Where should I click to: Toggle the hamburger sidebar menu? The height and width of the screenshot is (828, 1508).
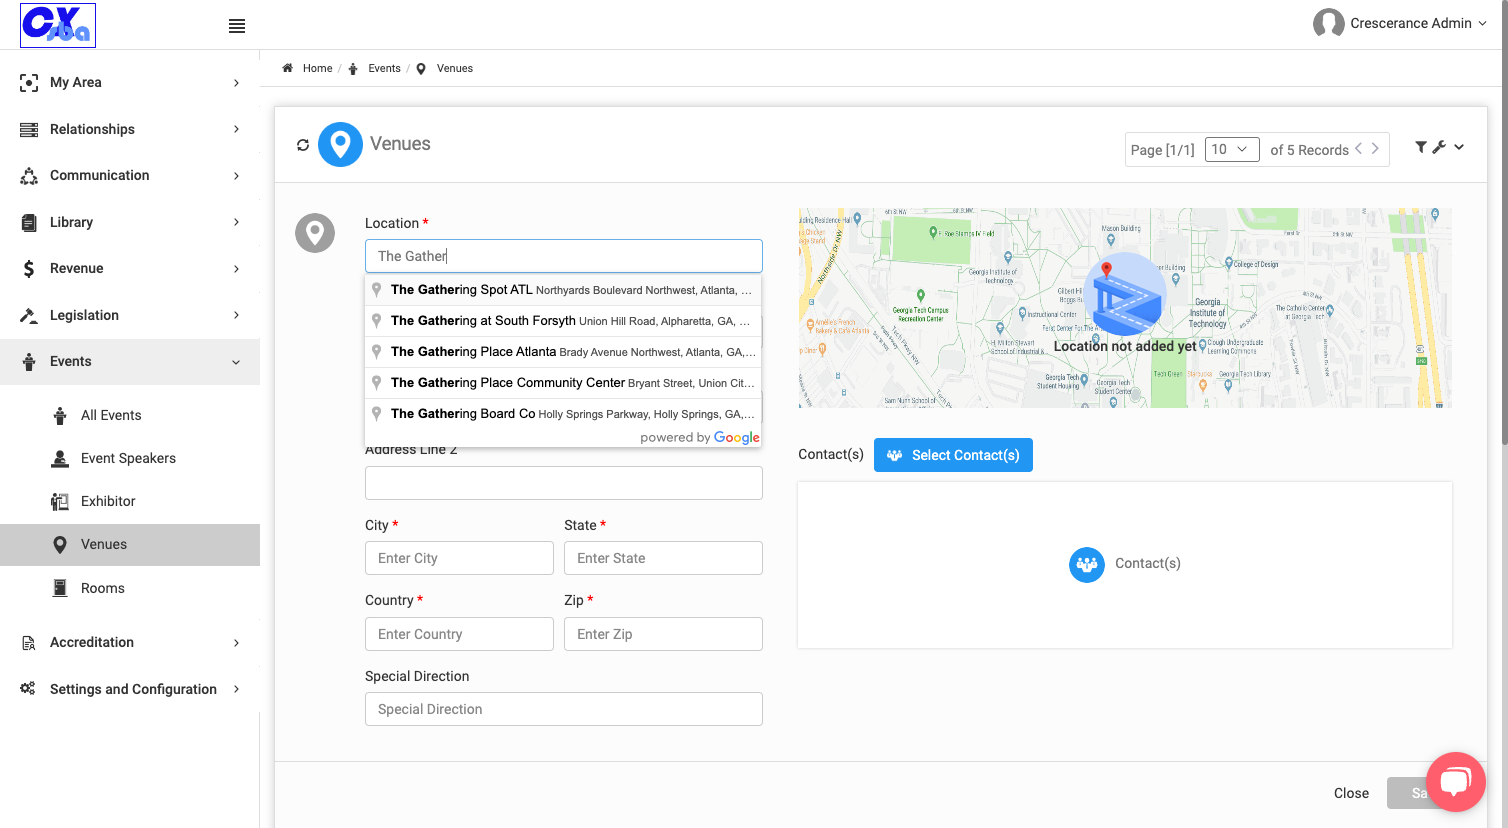237,26
